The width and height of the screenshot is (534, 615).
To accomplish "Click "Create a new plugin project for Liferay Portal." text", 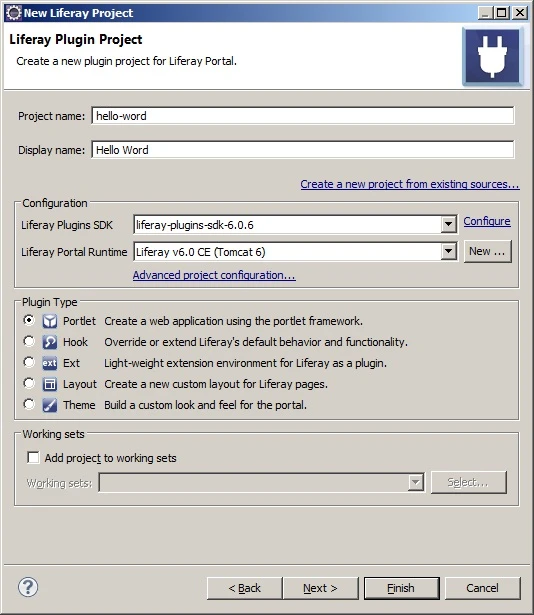I will pyautogui.click(x=126, y=61).
